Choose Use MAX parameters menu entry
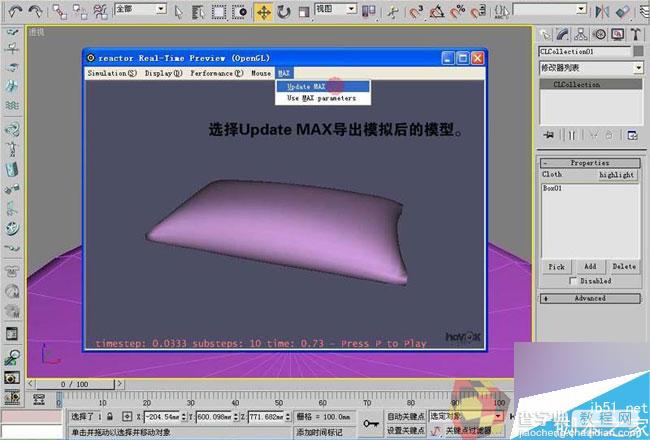This screenshot has height=440, width=650. click(x=323, y=98)
